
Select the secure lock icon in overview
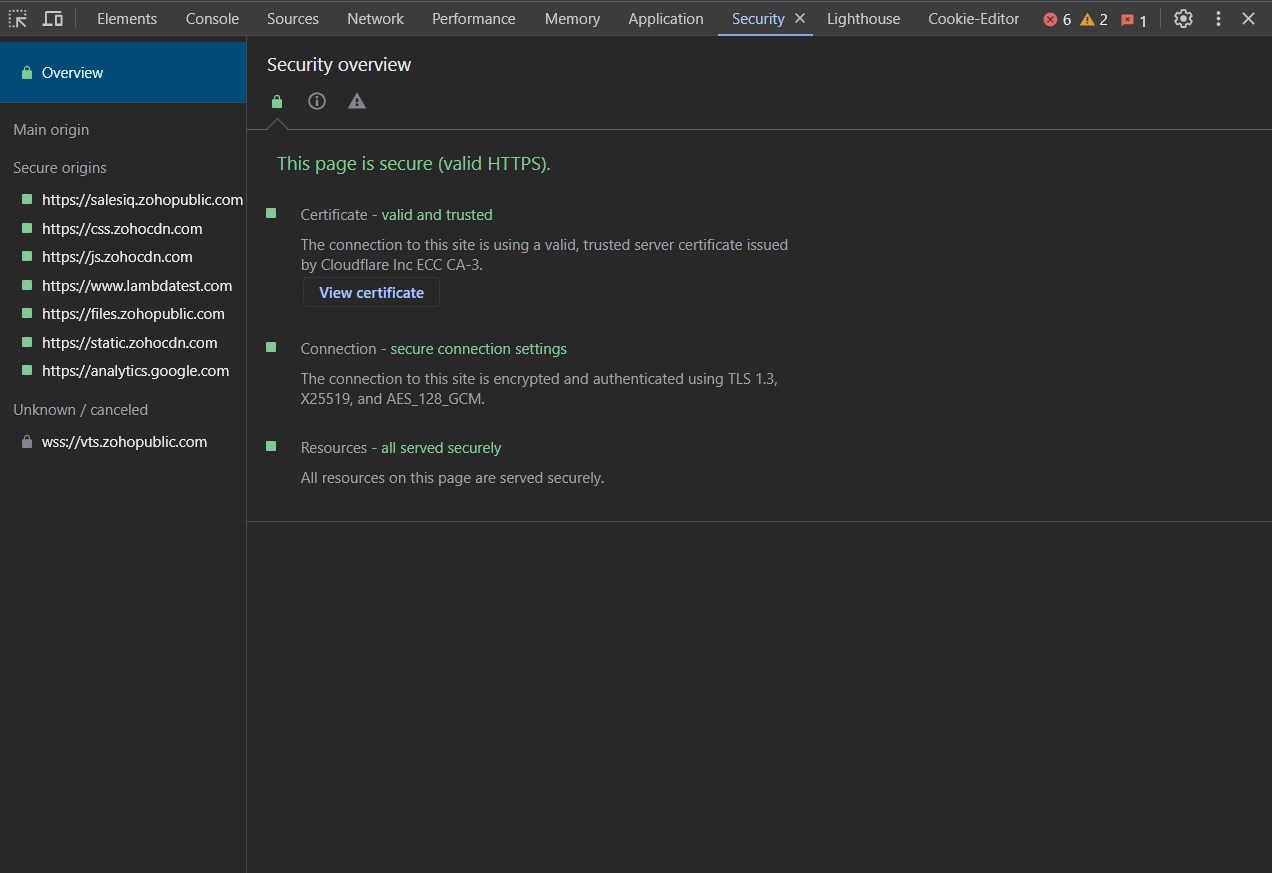pyautogui.click(x=277, y=102)
